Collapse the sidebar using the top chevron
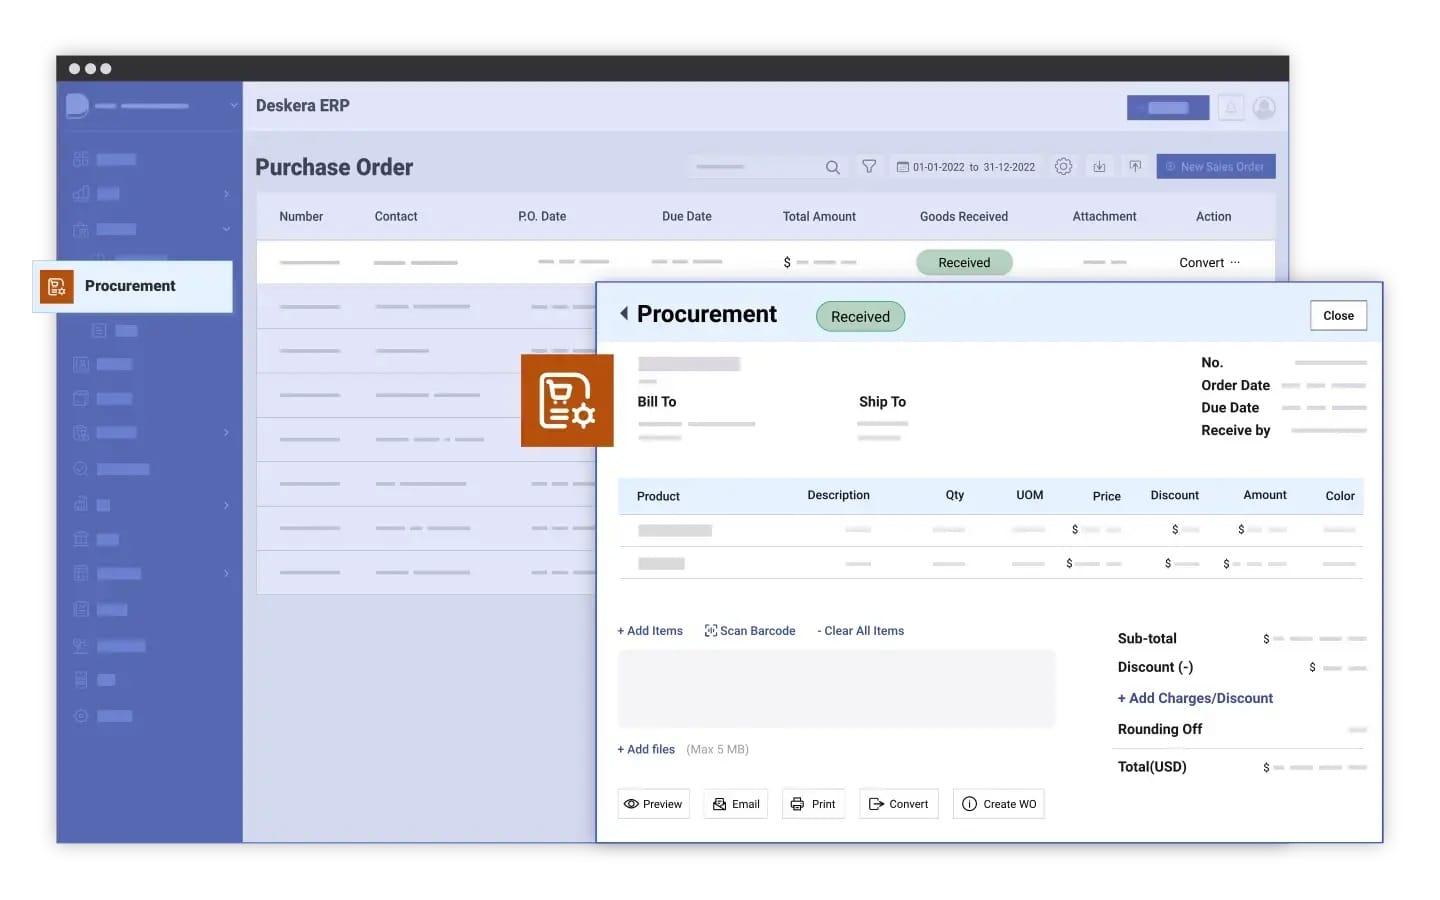This screenshot has width=1440, height=900. click(x=233, y=104)
